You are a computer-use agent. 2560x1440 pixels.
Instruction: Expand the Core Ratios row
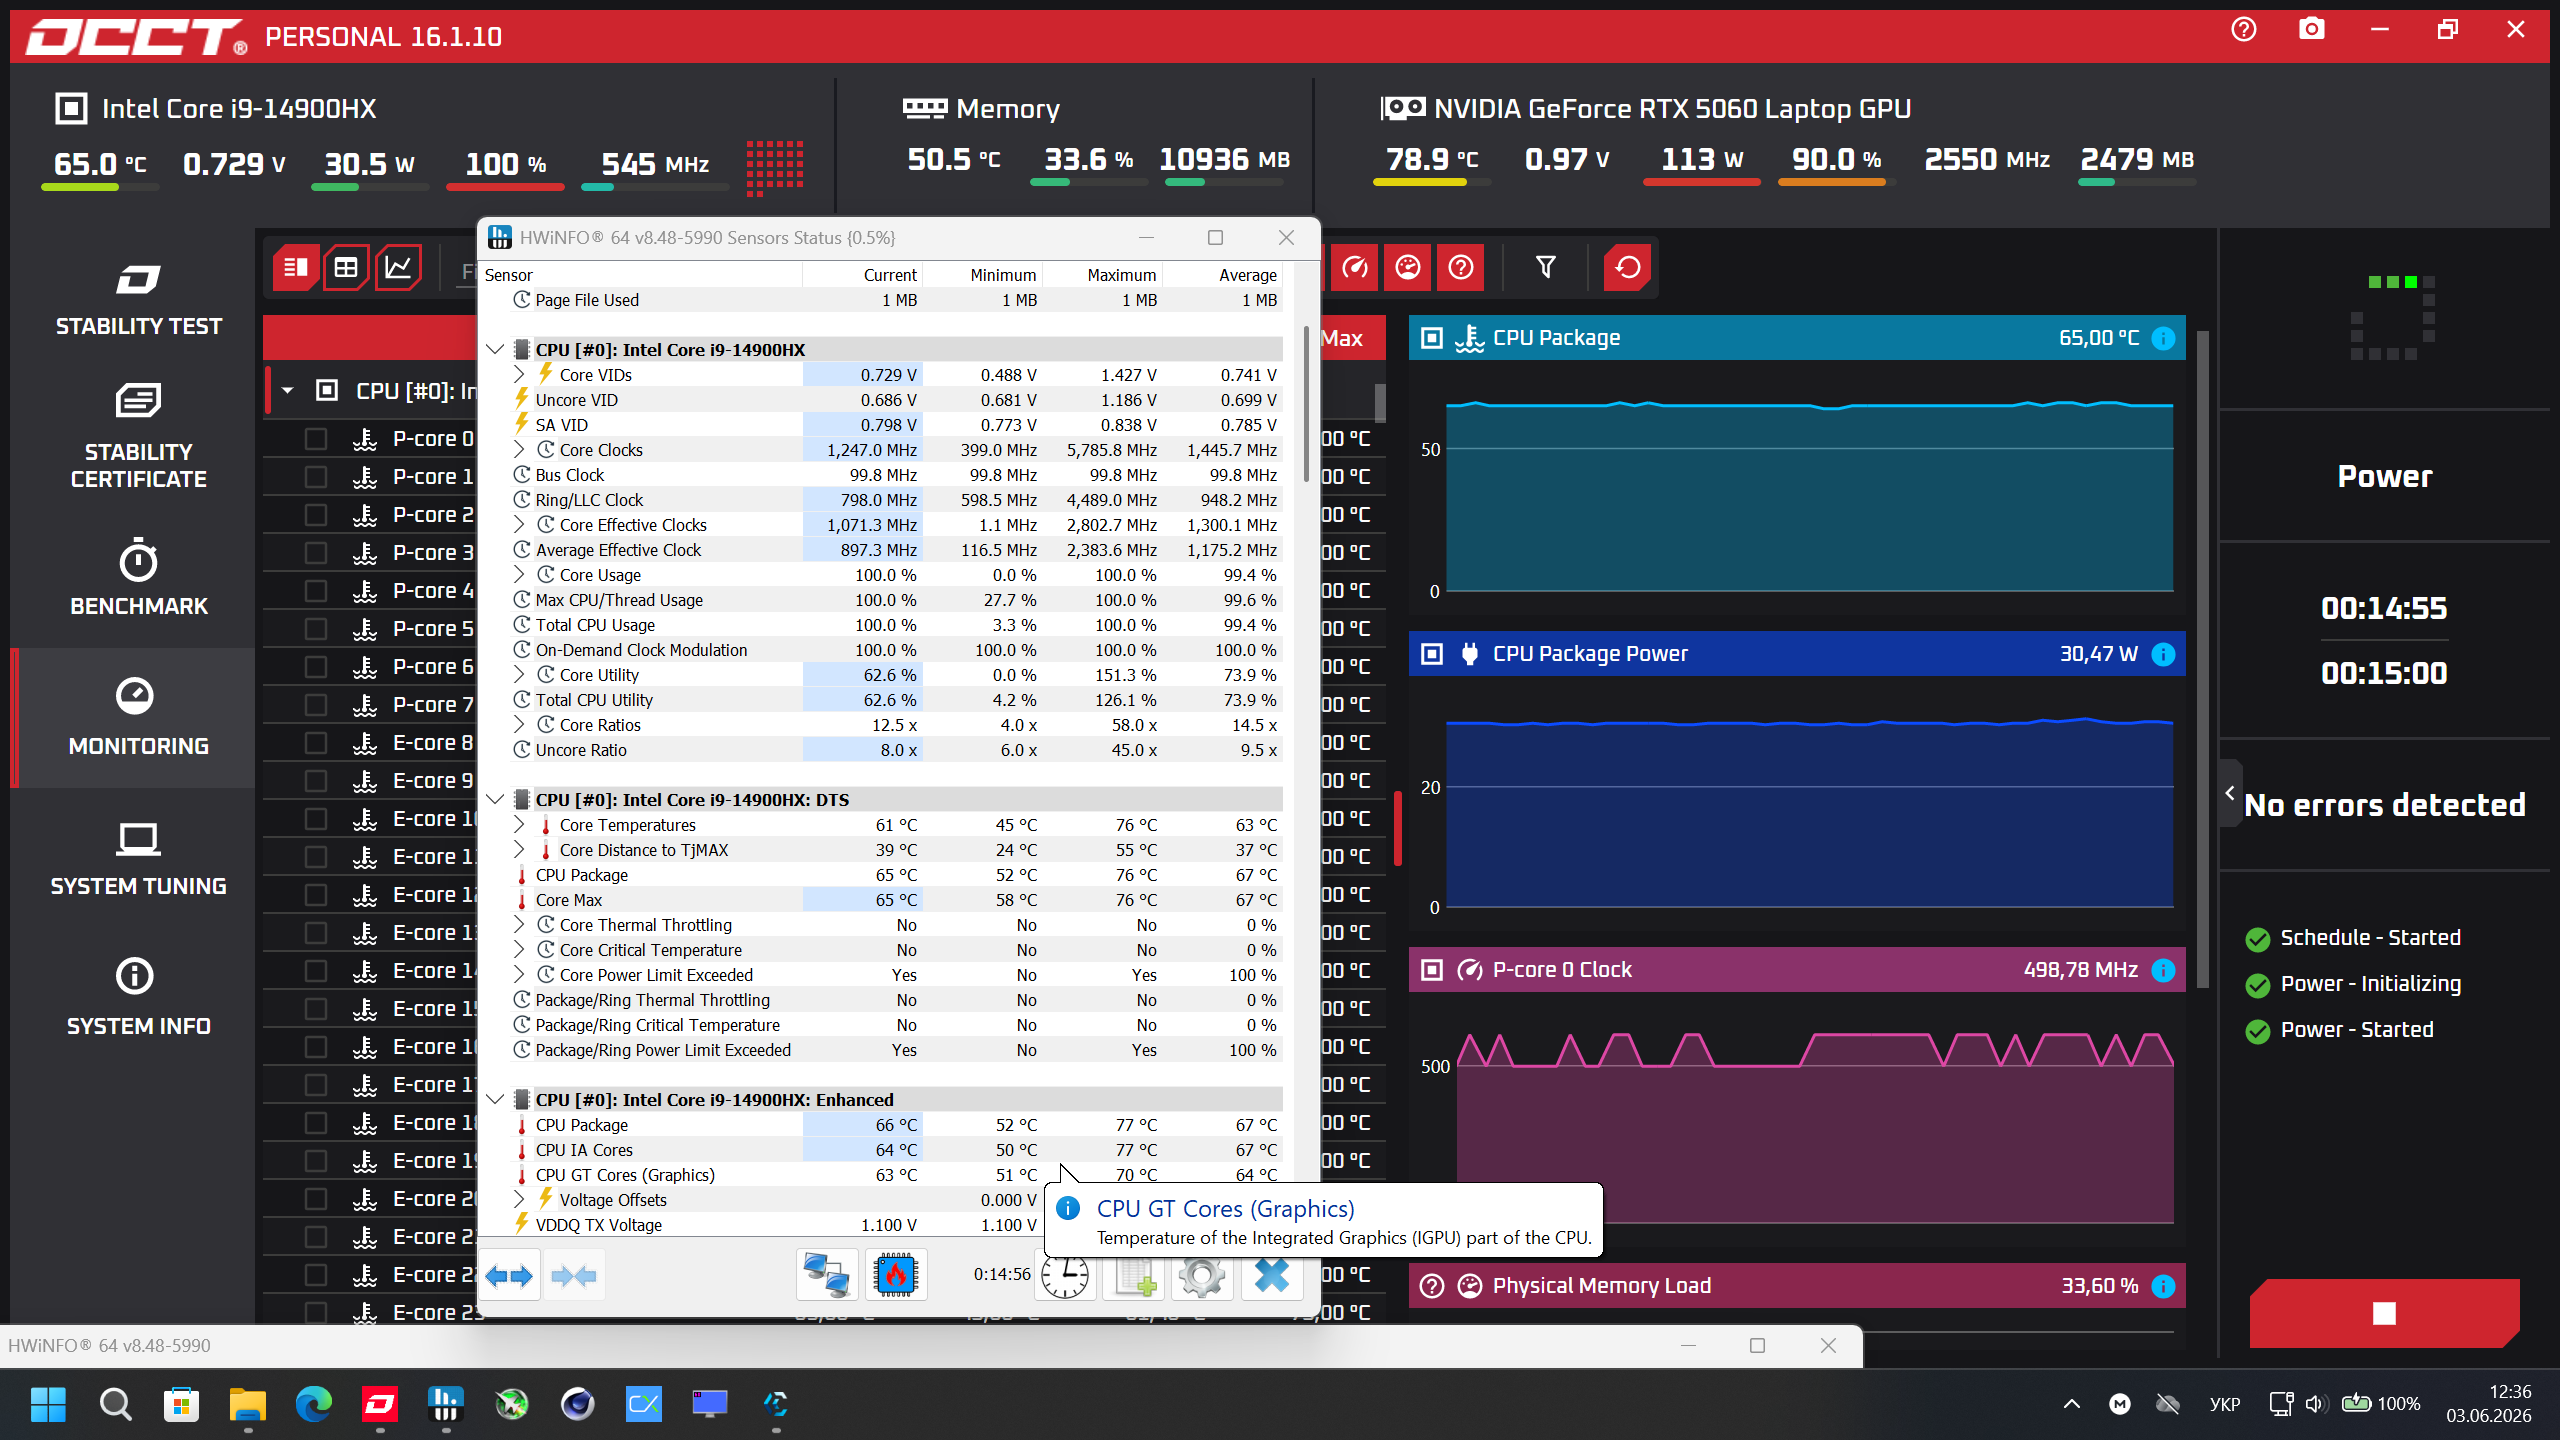click(x=519, y=725)
